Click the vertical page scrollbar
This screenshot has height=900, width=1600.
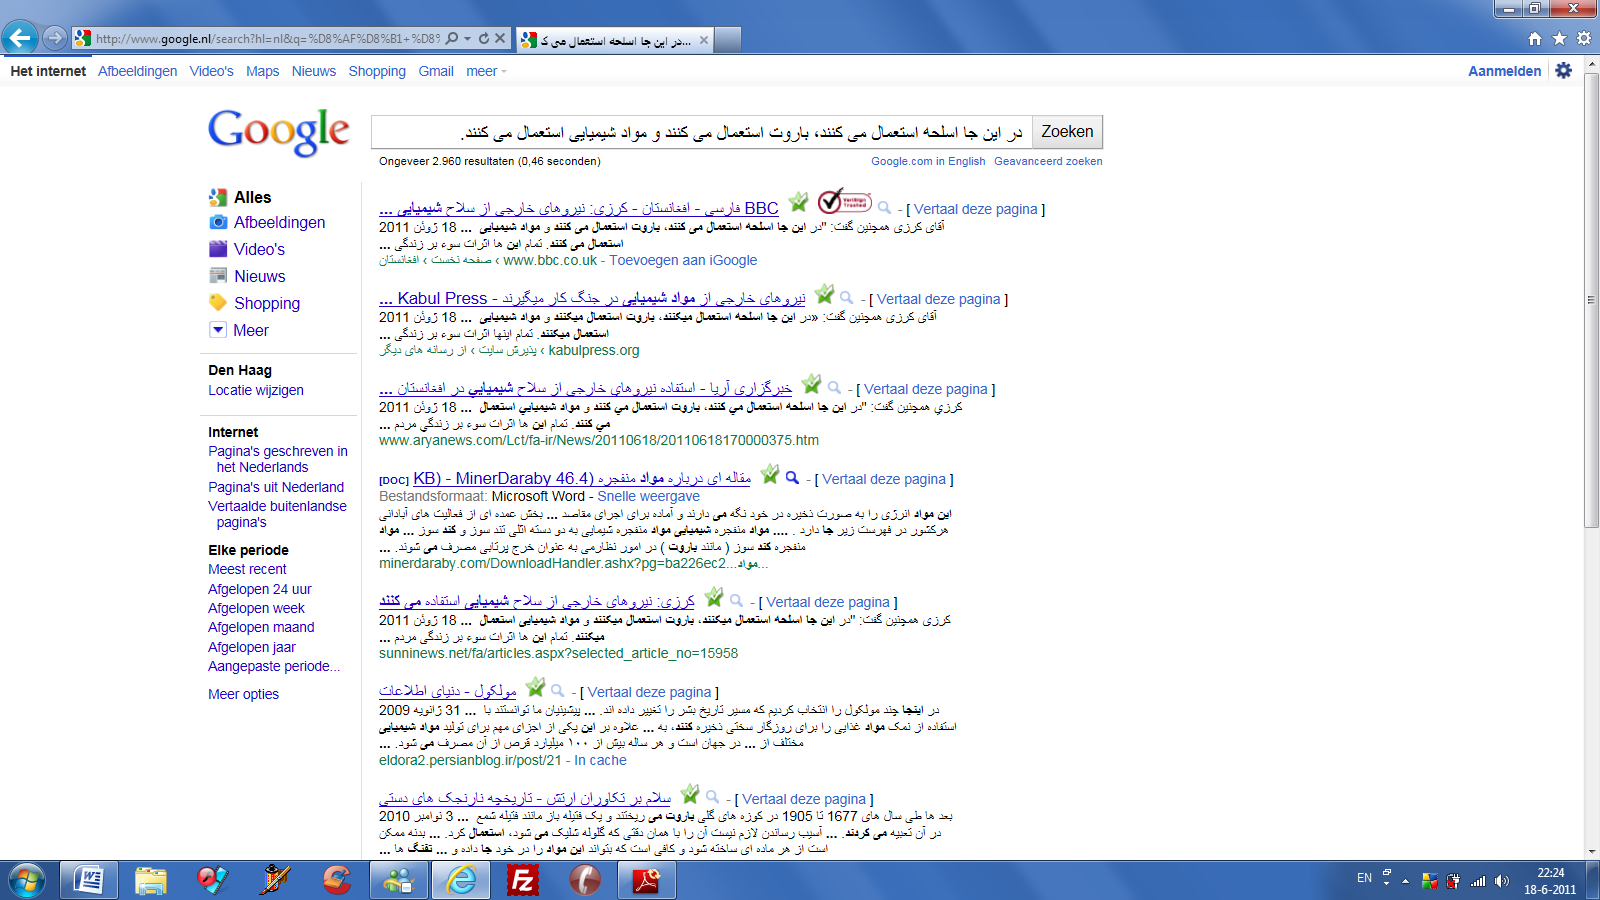click(x=1591, y=300)
